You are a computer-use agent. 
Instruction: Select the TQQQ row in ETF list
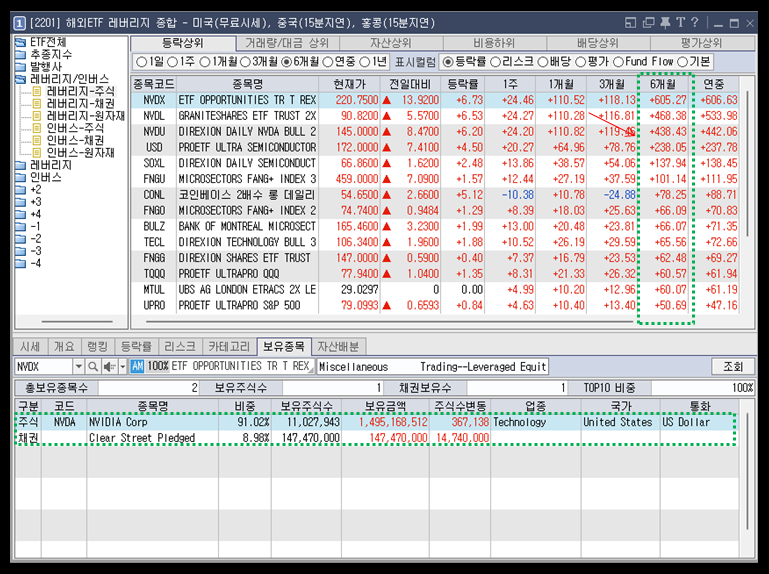435,273
